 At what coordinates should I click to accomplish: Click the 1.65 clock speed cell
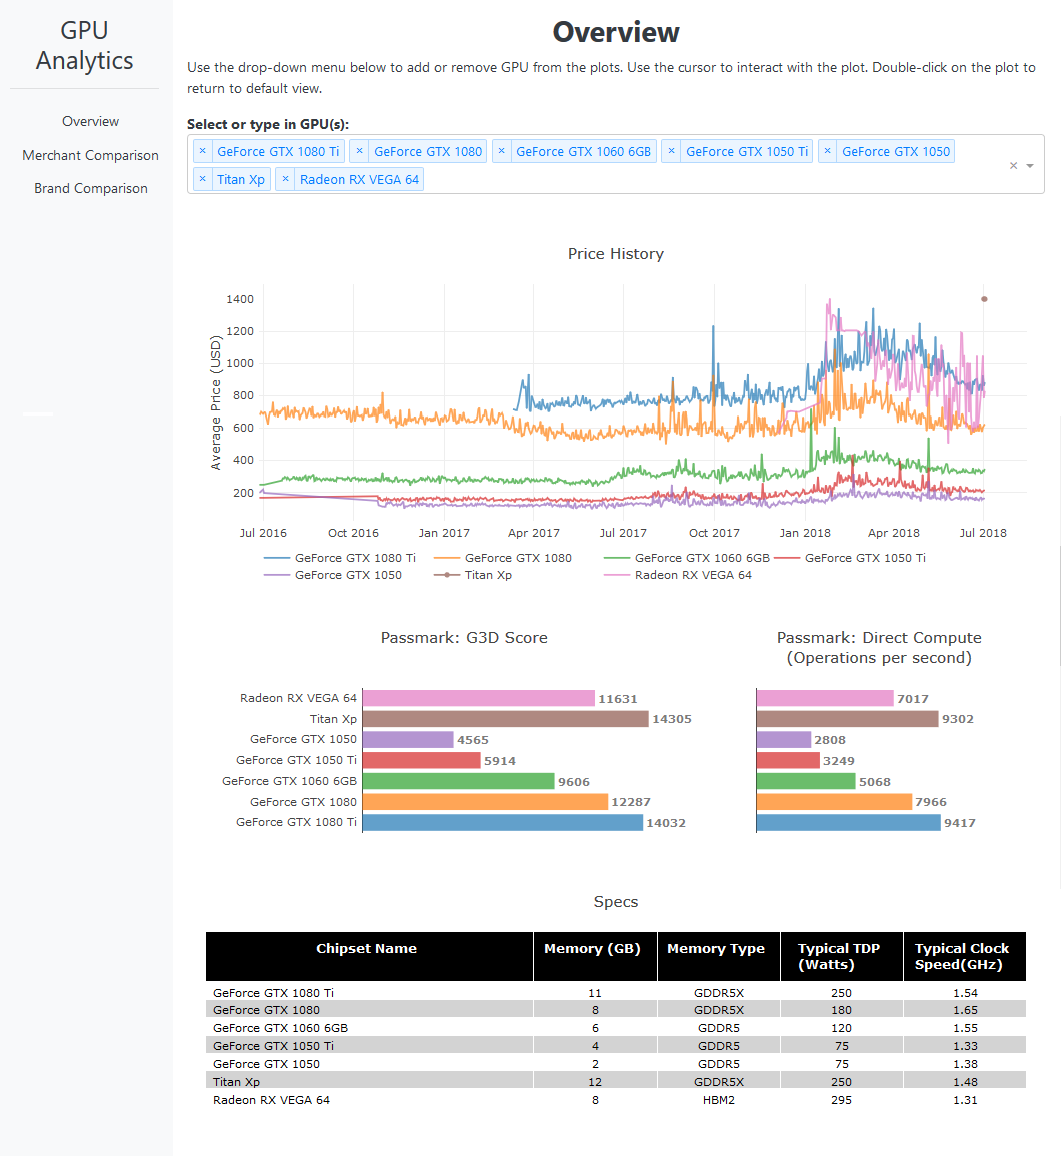coord(965,1010)
